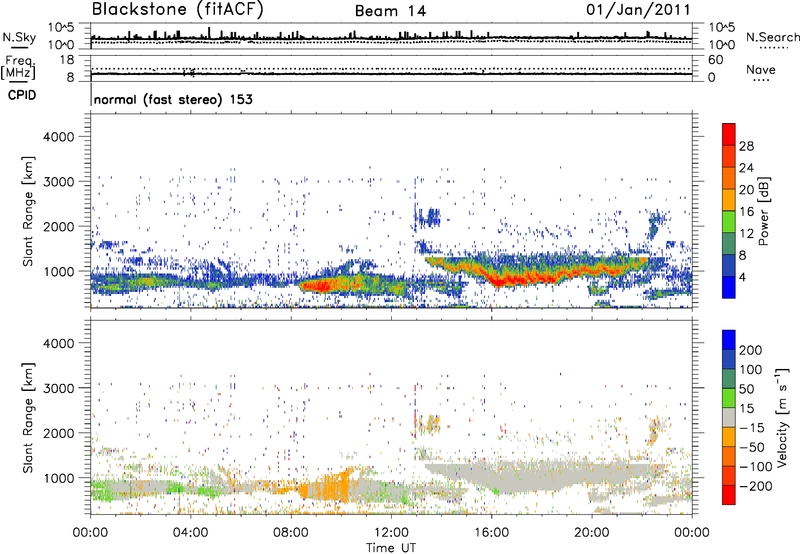Pick green Velocity segment between 15 and 50

pyautogui.click(x=729, y=399)
